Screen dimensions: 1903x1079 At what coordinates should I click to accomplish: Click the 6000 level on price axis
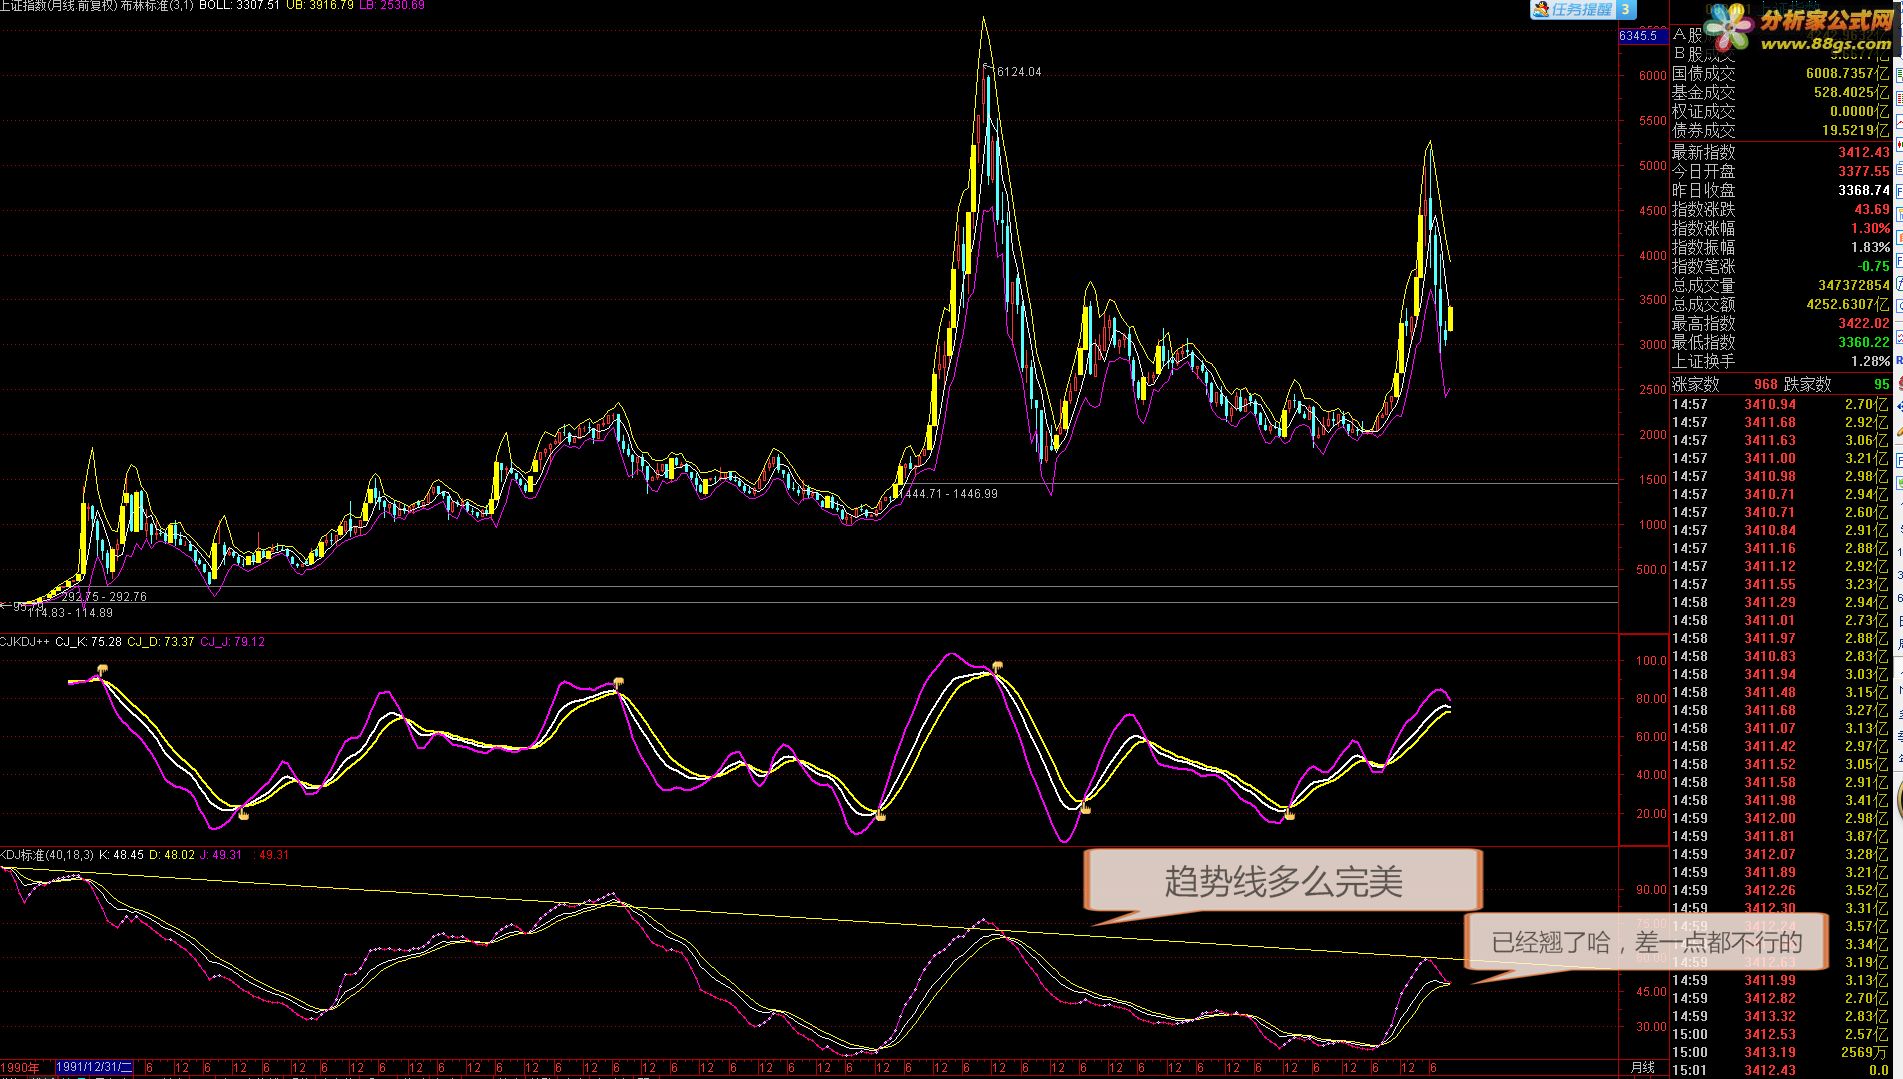pos(1652,76)
